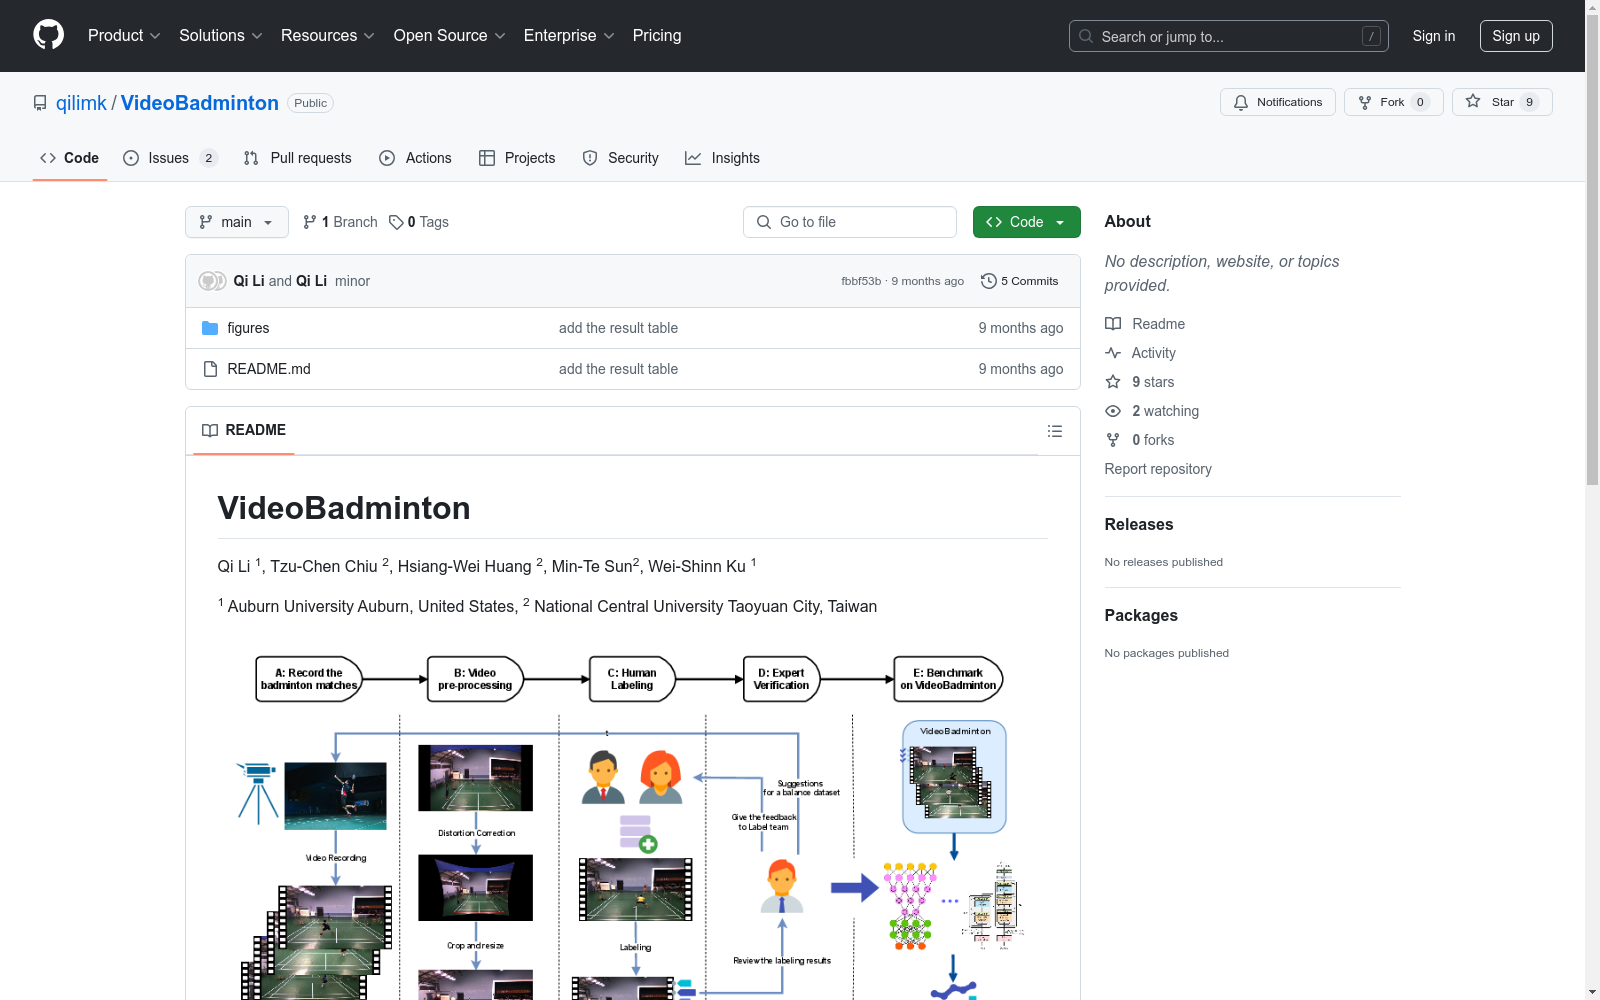This screenshot has height=1000, width=1600.
Task: Click the repository book icon beside qilimk
Action: pyautogui.click(x=40, y=103)
